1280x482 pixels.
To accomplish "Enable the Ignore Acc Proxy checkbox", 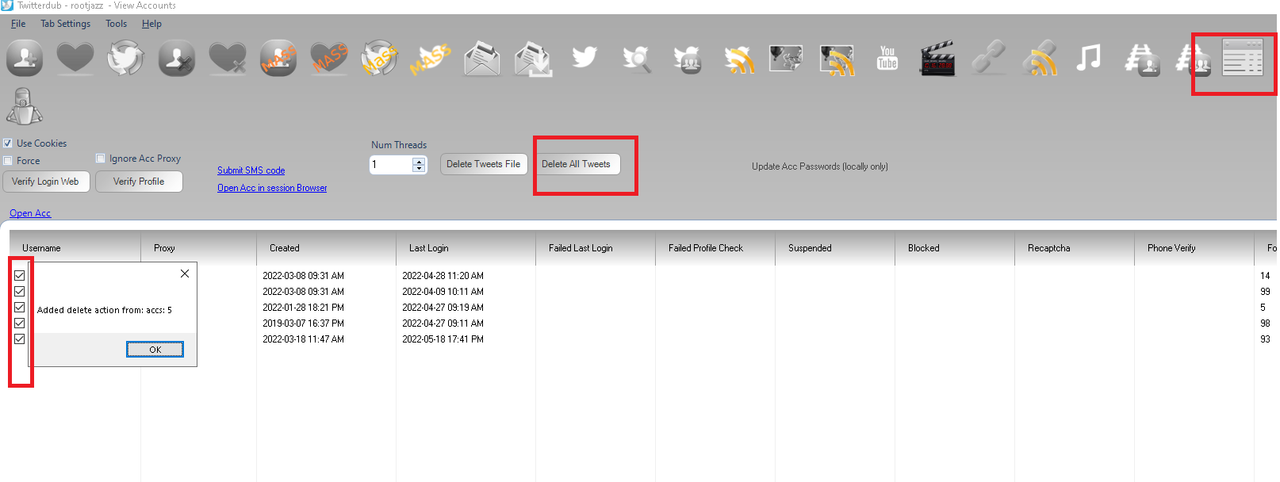I will pos(101,158).
